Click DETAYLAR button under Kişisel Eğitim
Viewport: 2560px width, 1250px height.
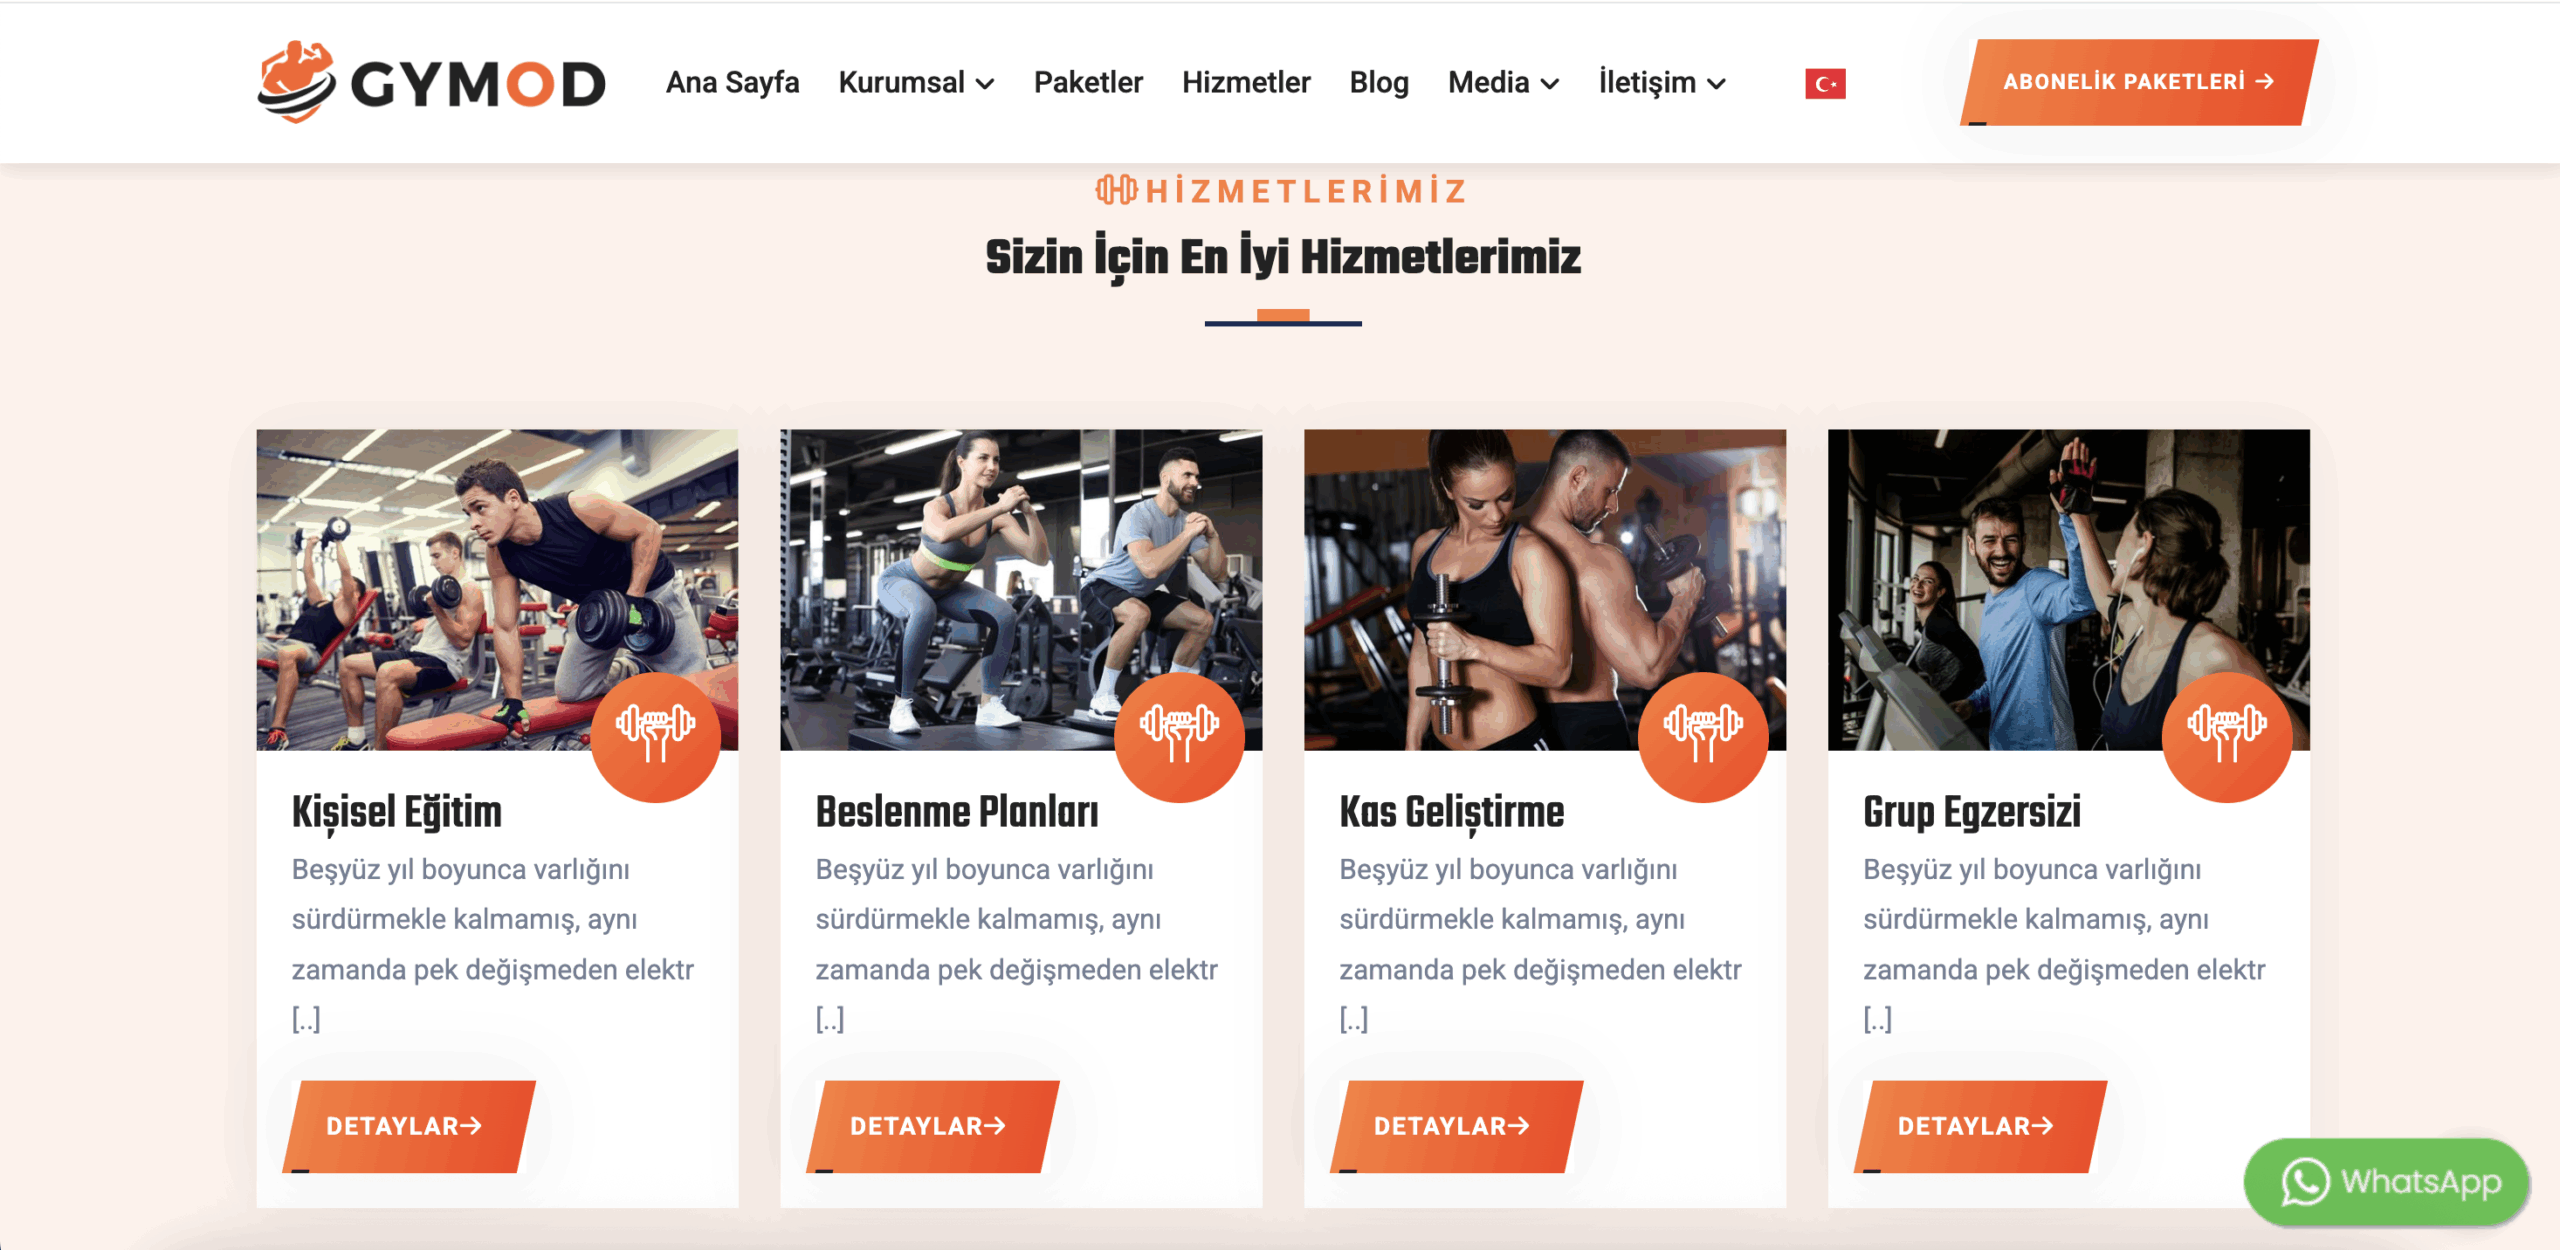click(x=409, y=1126)
